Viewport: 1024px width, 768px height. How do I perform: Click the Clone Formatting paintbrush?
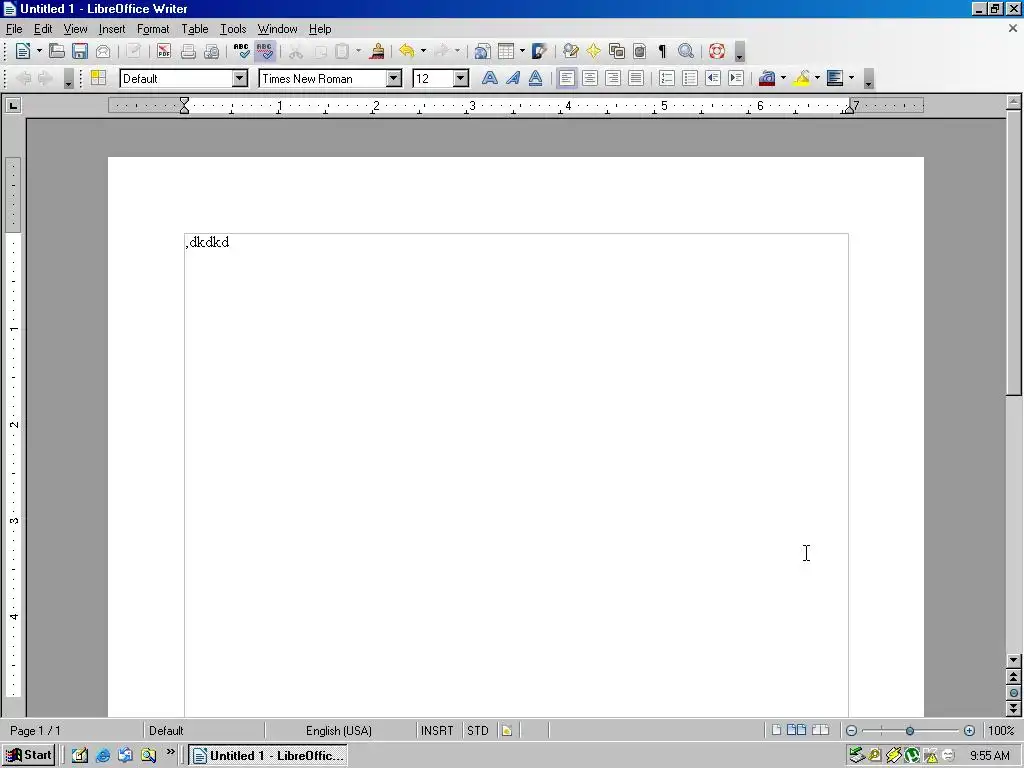coord(377,51)
